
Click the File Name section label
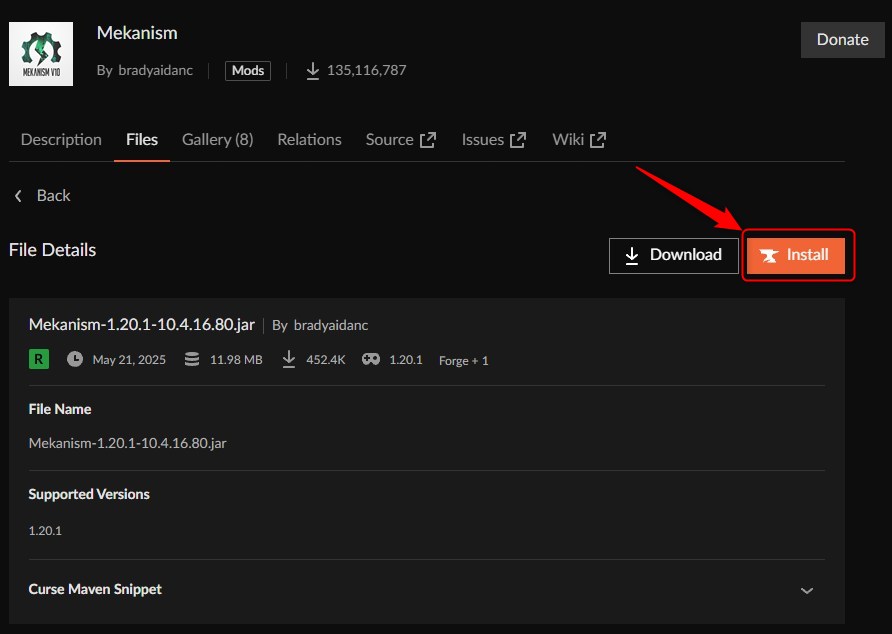(x=60, y=409)
